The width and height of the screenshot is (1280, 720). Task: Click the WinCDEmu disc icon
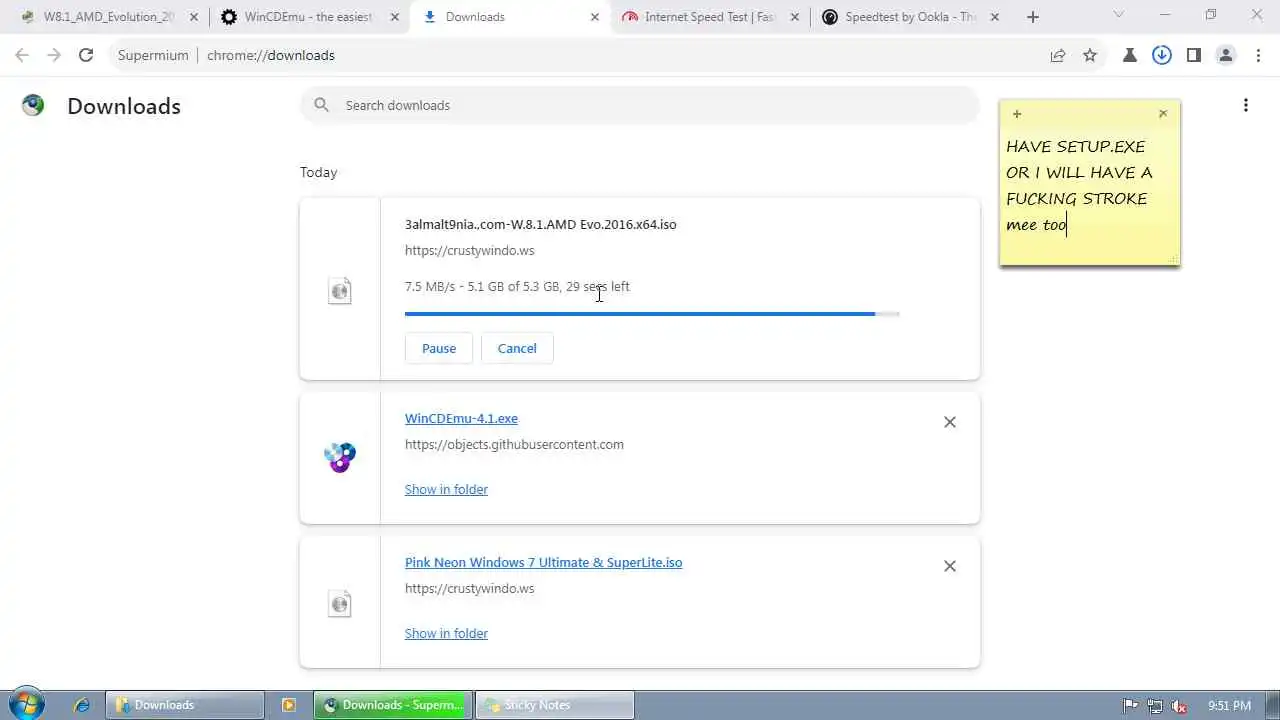pyautogui.click(x=340, y=457)
